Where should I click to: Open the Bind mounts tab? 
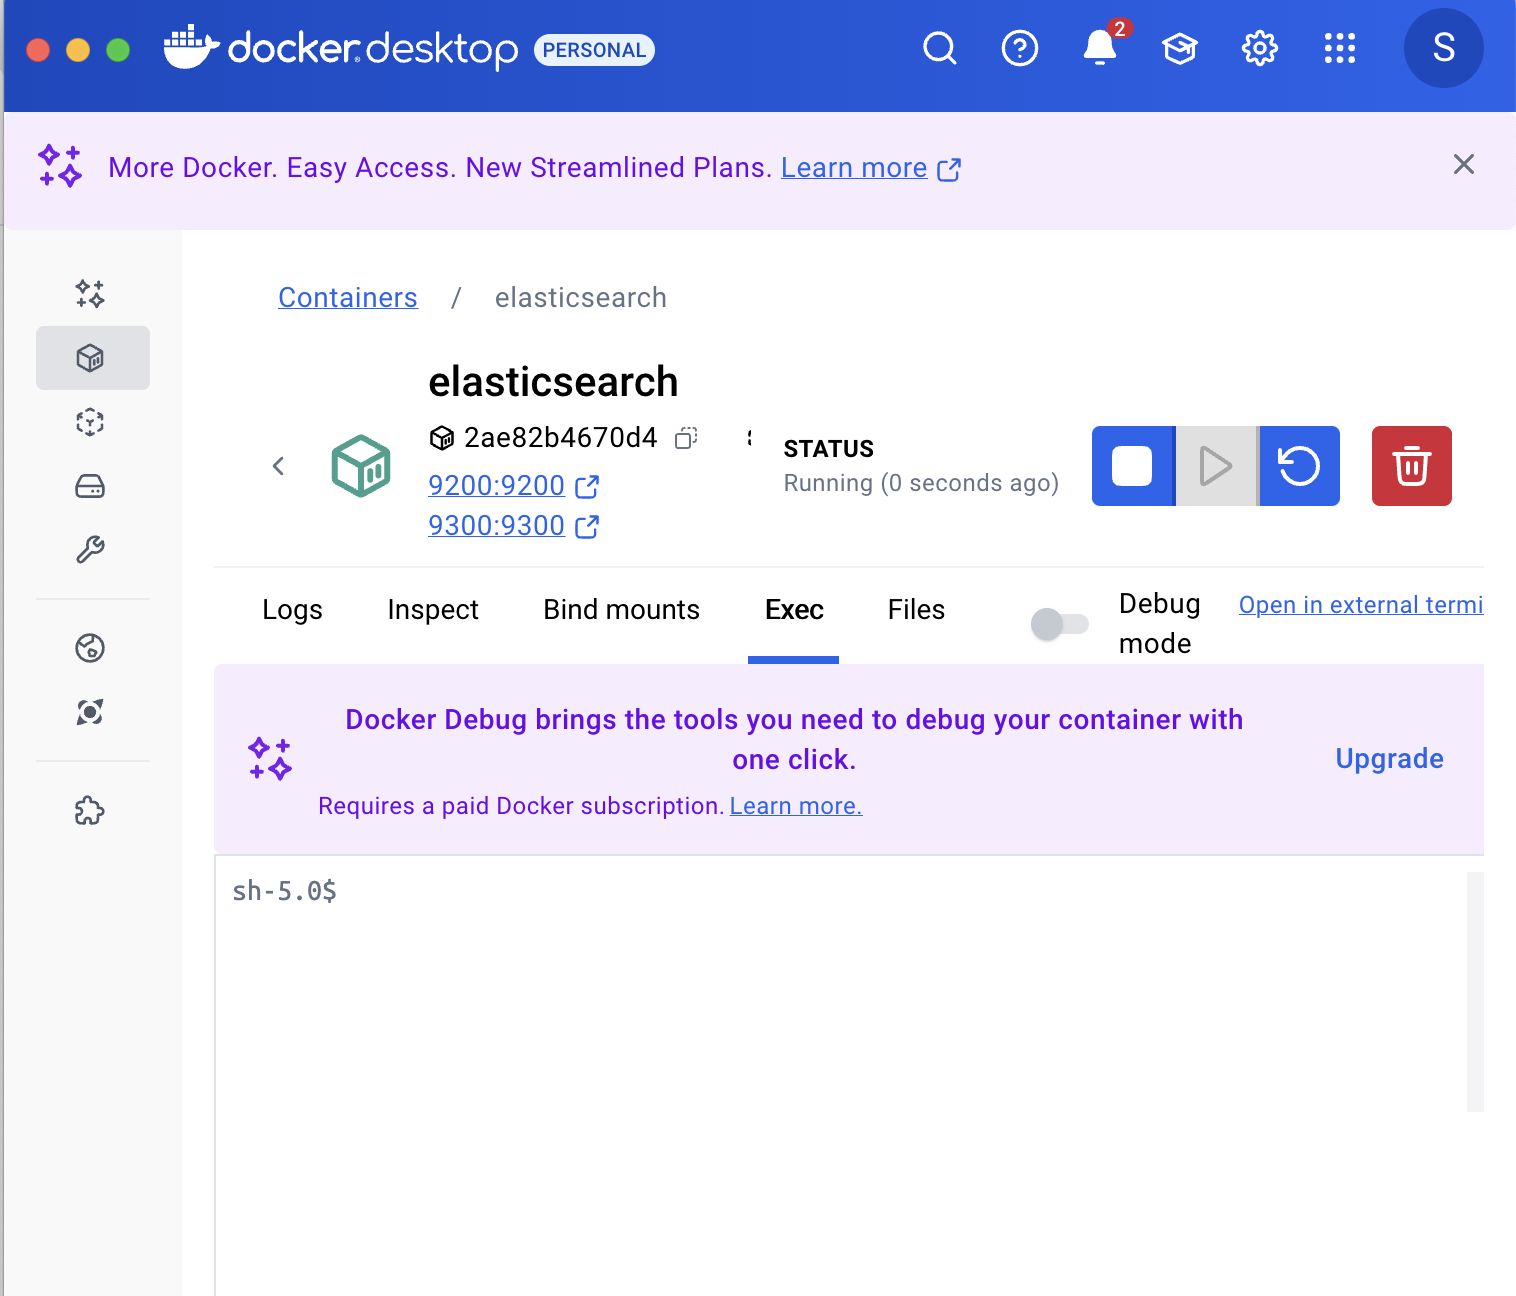click(x=621, y=610)
